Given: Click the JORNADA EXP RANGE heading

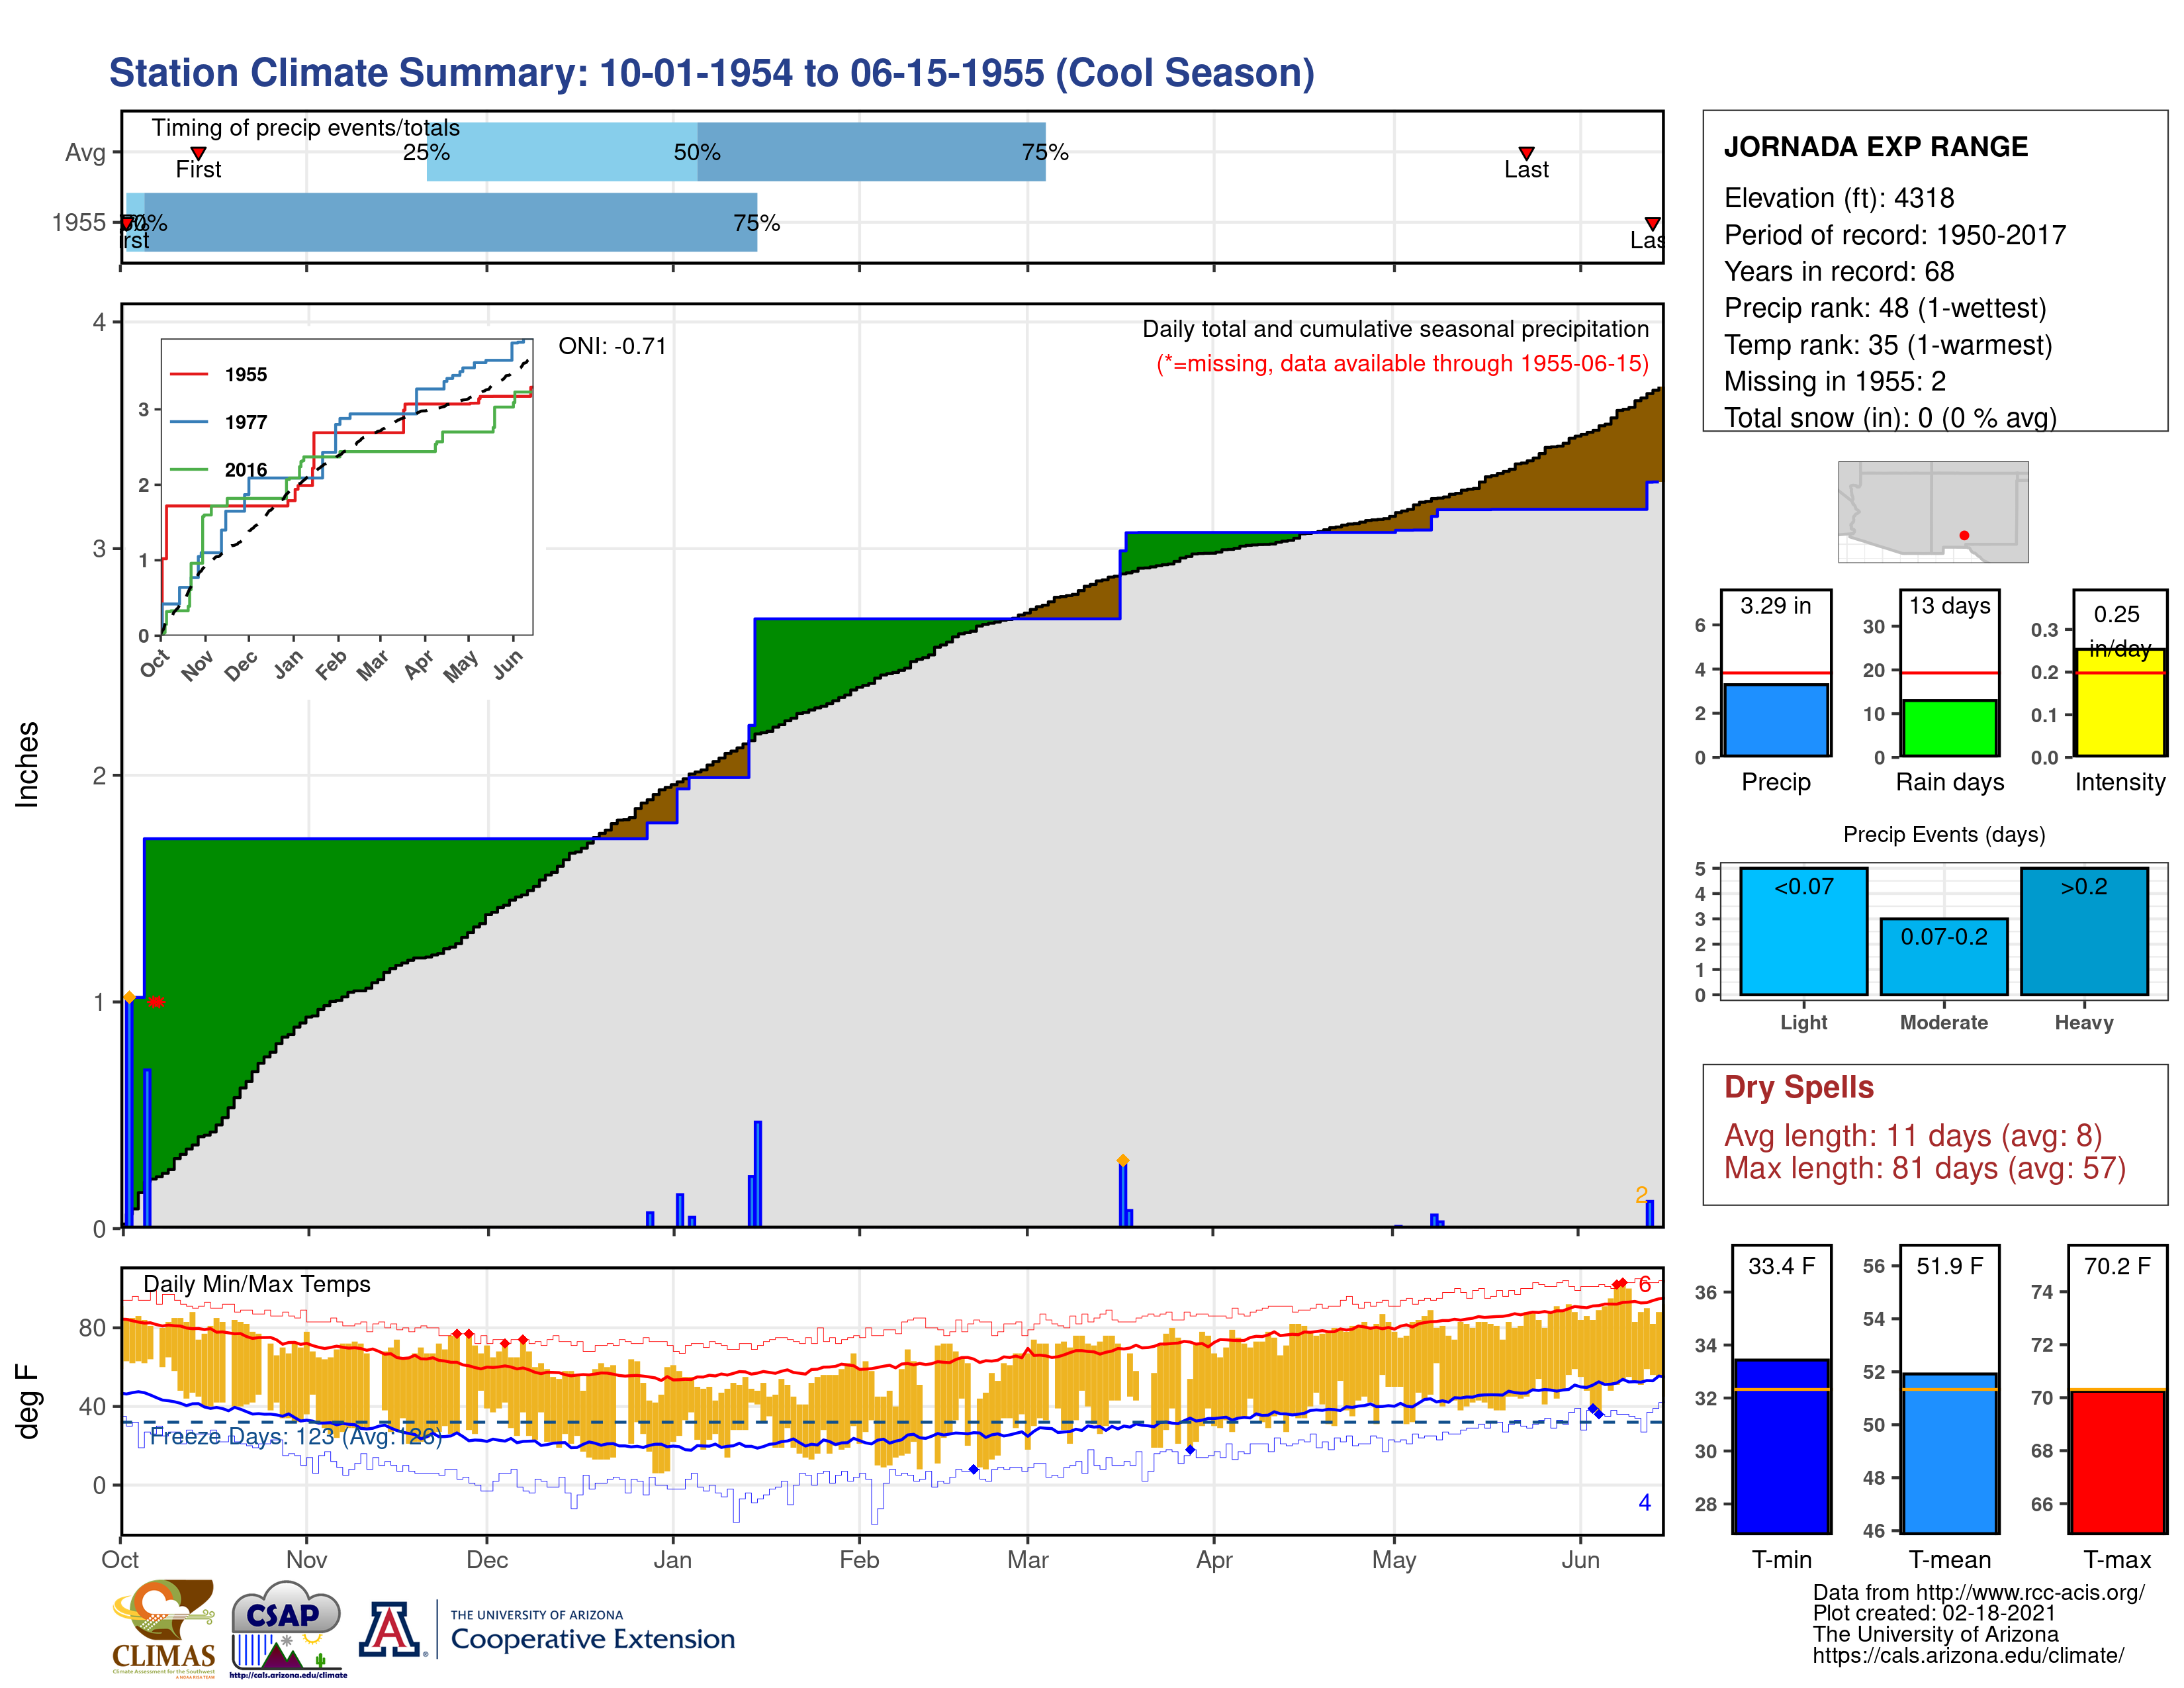Looking at the screenshot, I should pyautogui.click(x=1875, y=147).
